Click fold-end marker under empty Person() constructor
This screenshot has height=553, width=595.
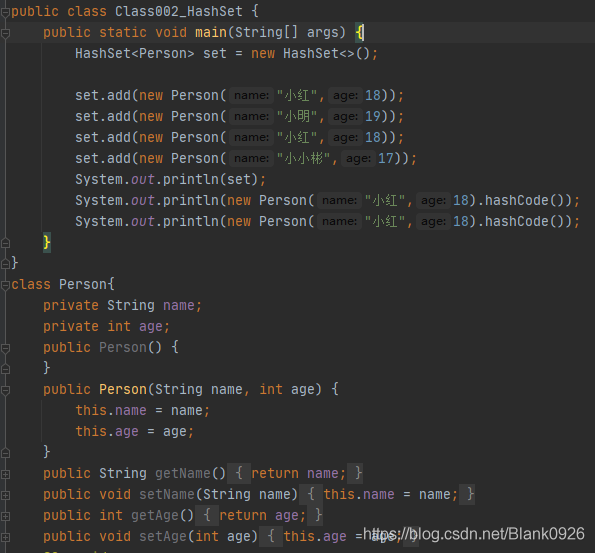pos(5,369)
